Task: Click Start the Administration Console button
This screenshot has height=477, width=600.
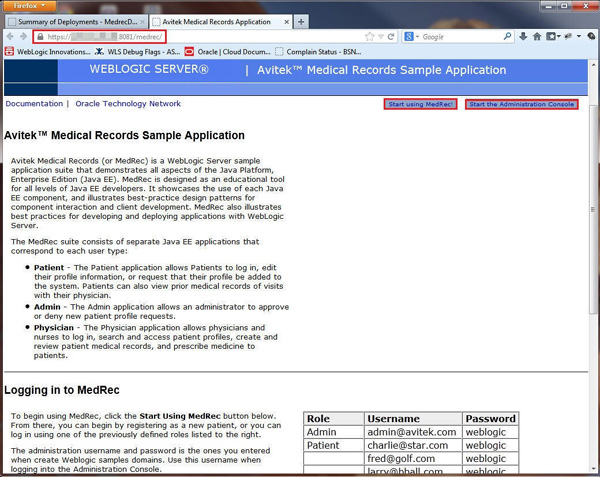Action: click(x=522, y=104)
